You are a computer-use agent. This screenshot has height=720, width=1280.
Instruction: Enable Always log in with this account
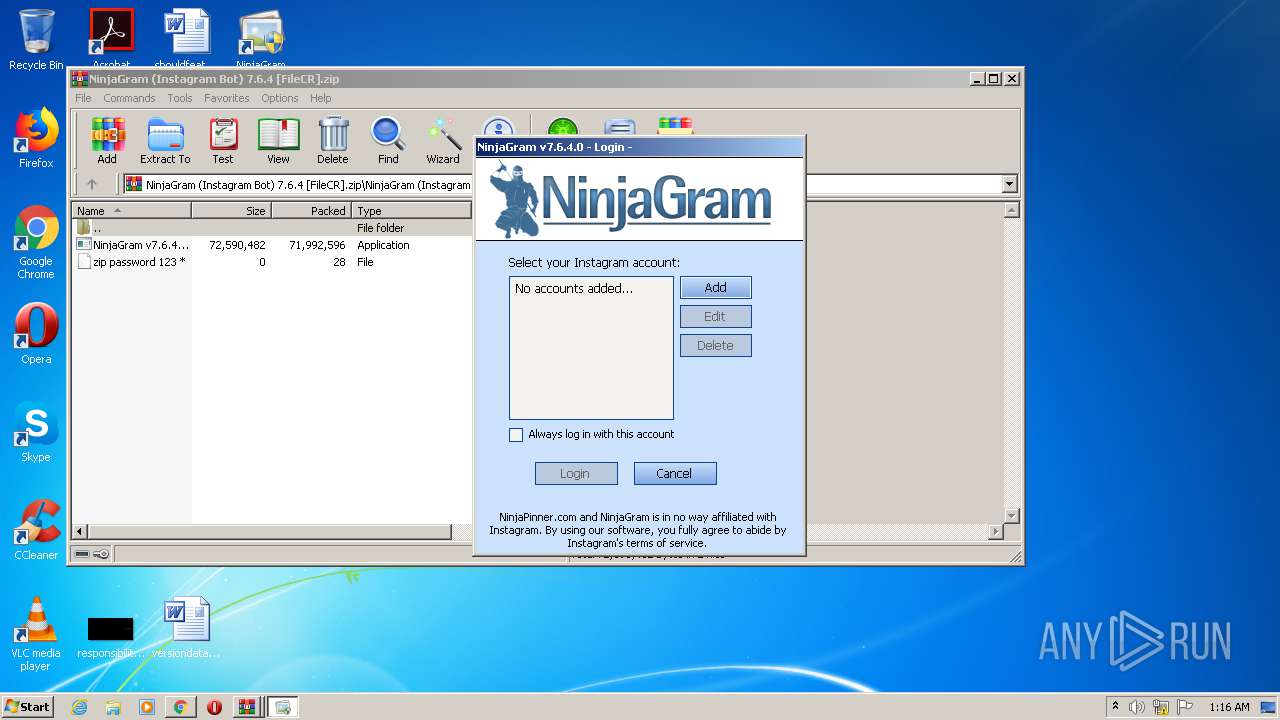516,435
